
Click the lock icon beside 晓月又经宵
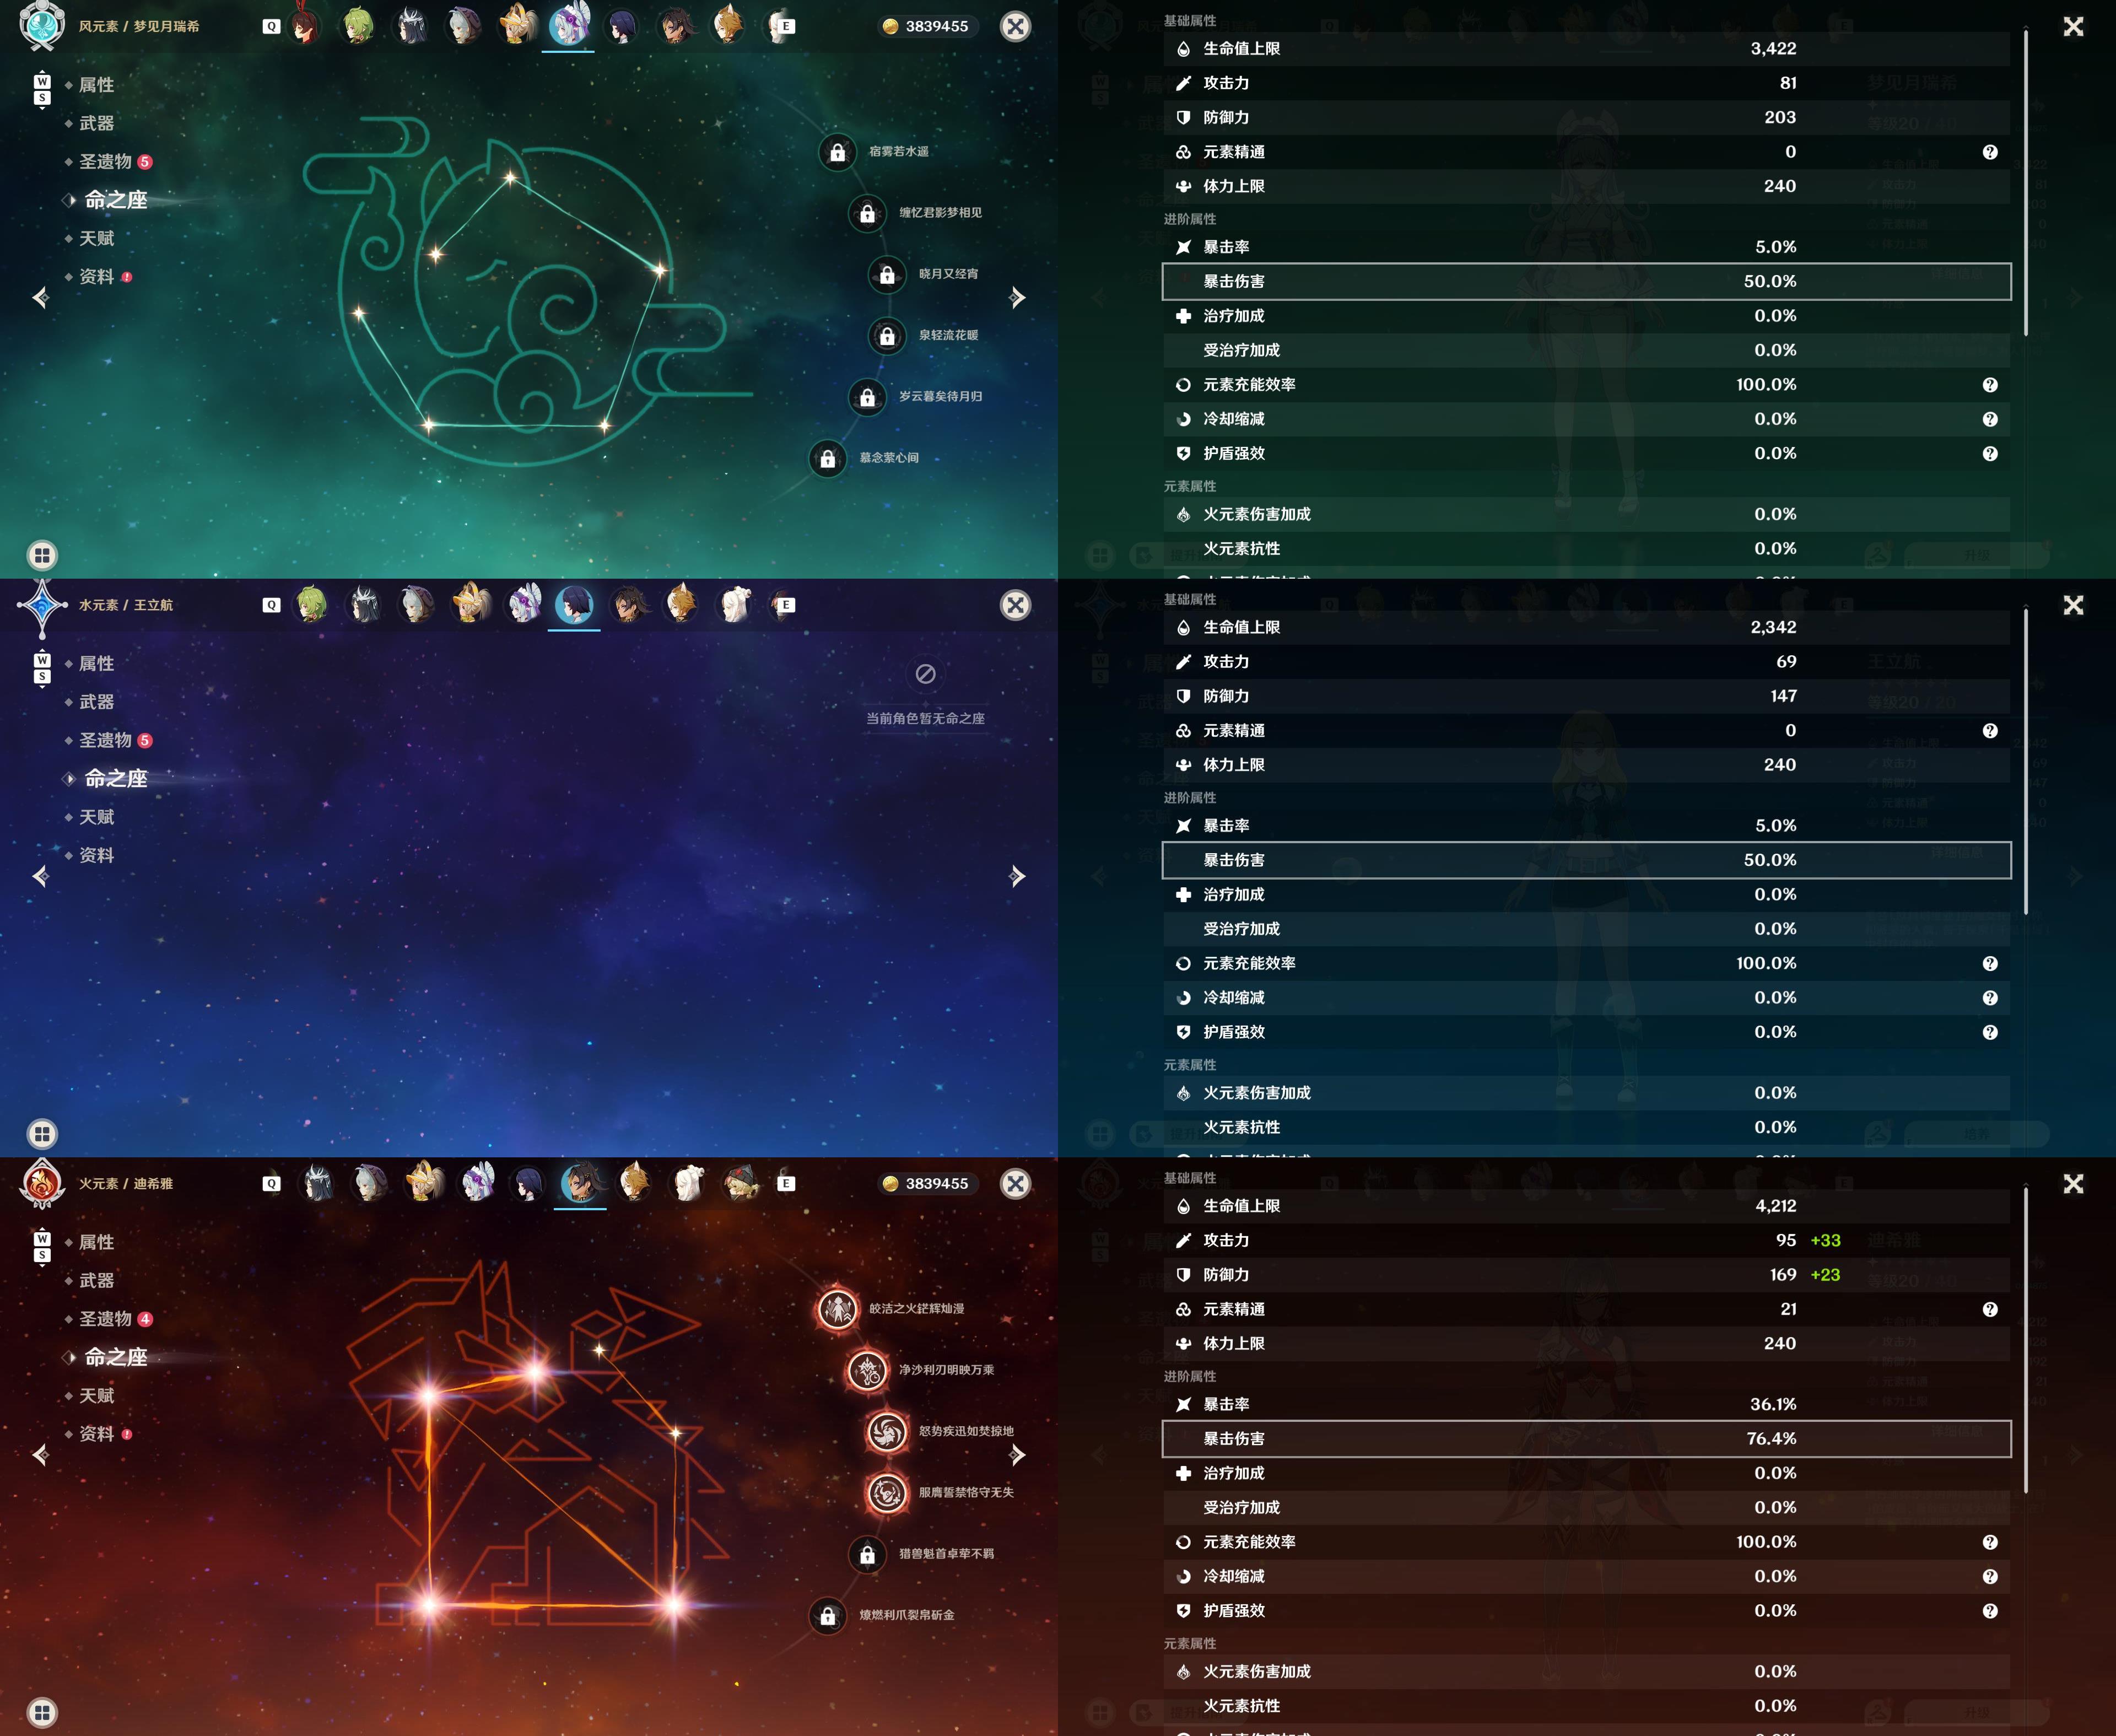pos(887,275)
